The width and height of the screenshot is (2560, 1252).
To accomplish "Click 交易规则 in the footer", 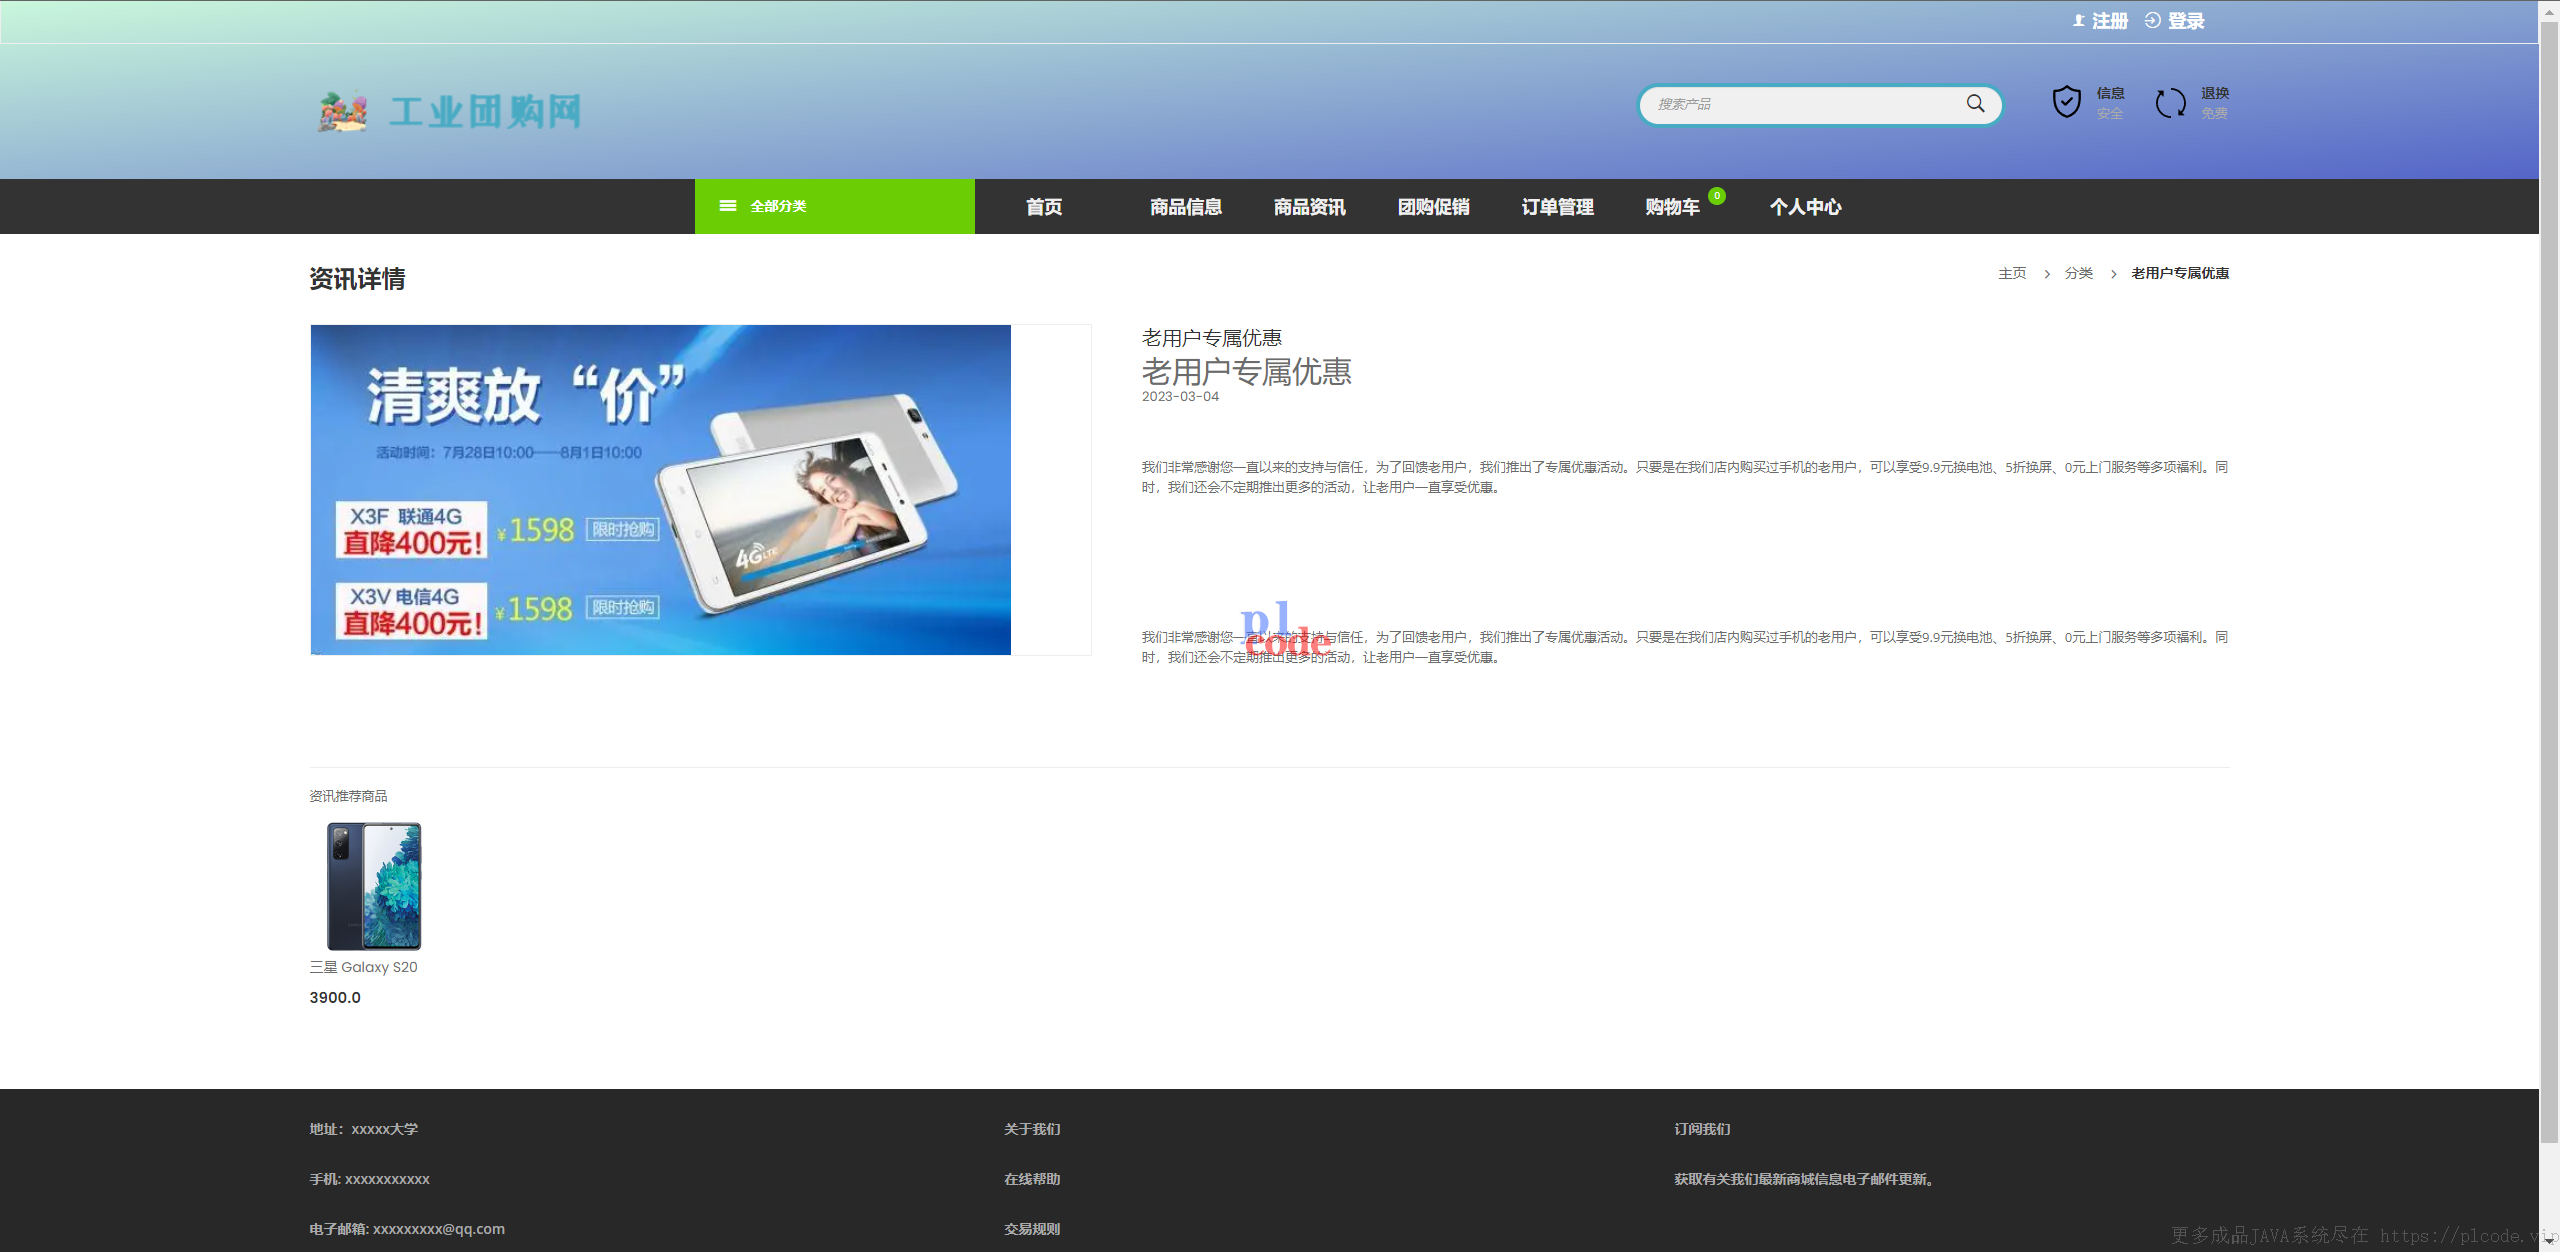I will pos(1032,1229).
